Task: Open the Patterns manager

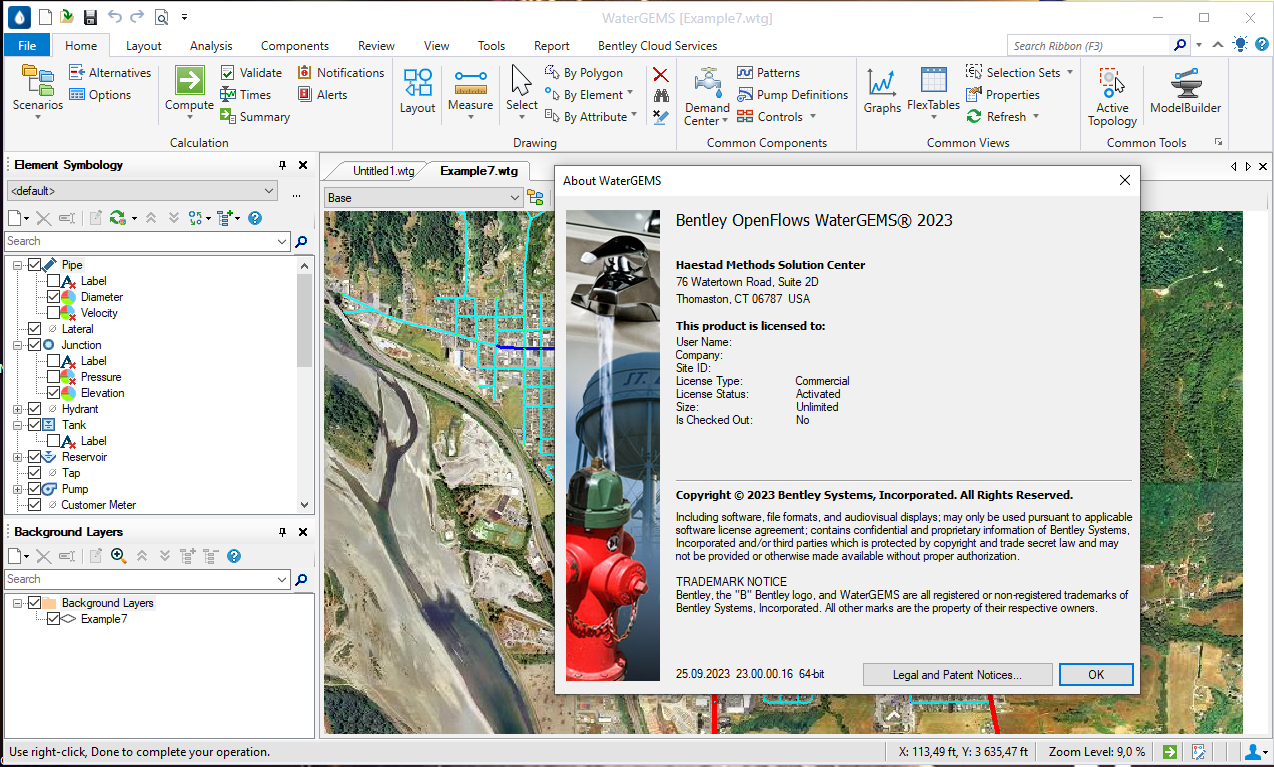Action: (x=768, y=73)
